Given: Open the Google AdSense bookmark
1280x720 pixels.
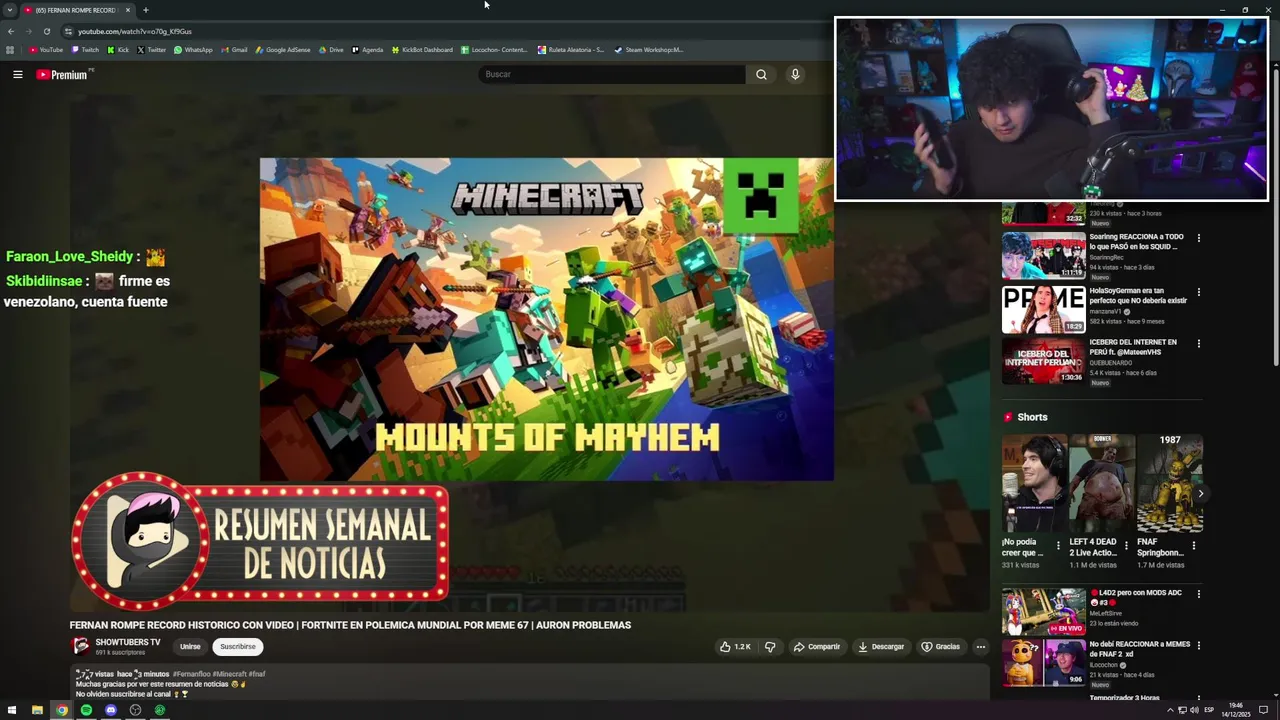Looking at the screenshot, I should 283,50.
